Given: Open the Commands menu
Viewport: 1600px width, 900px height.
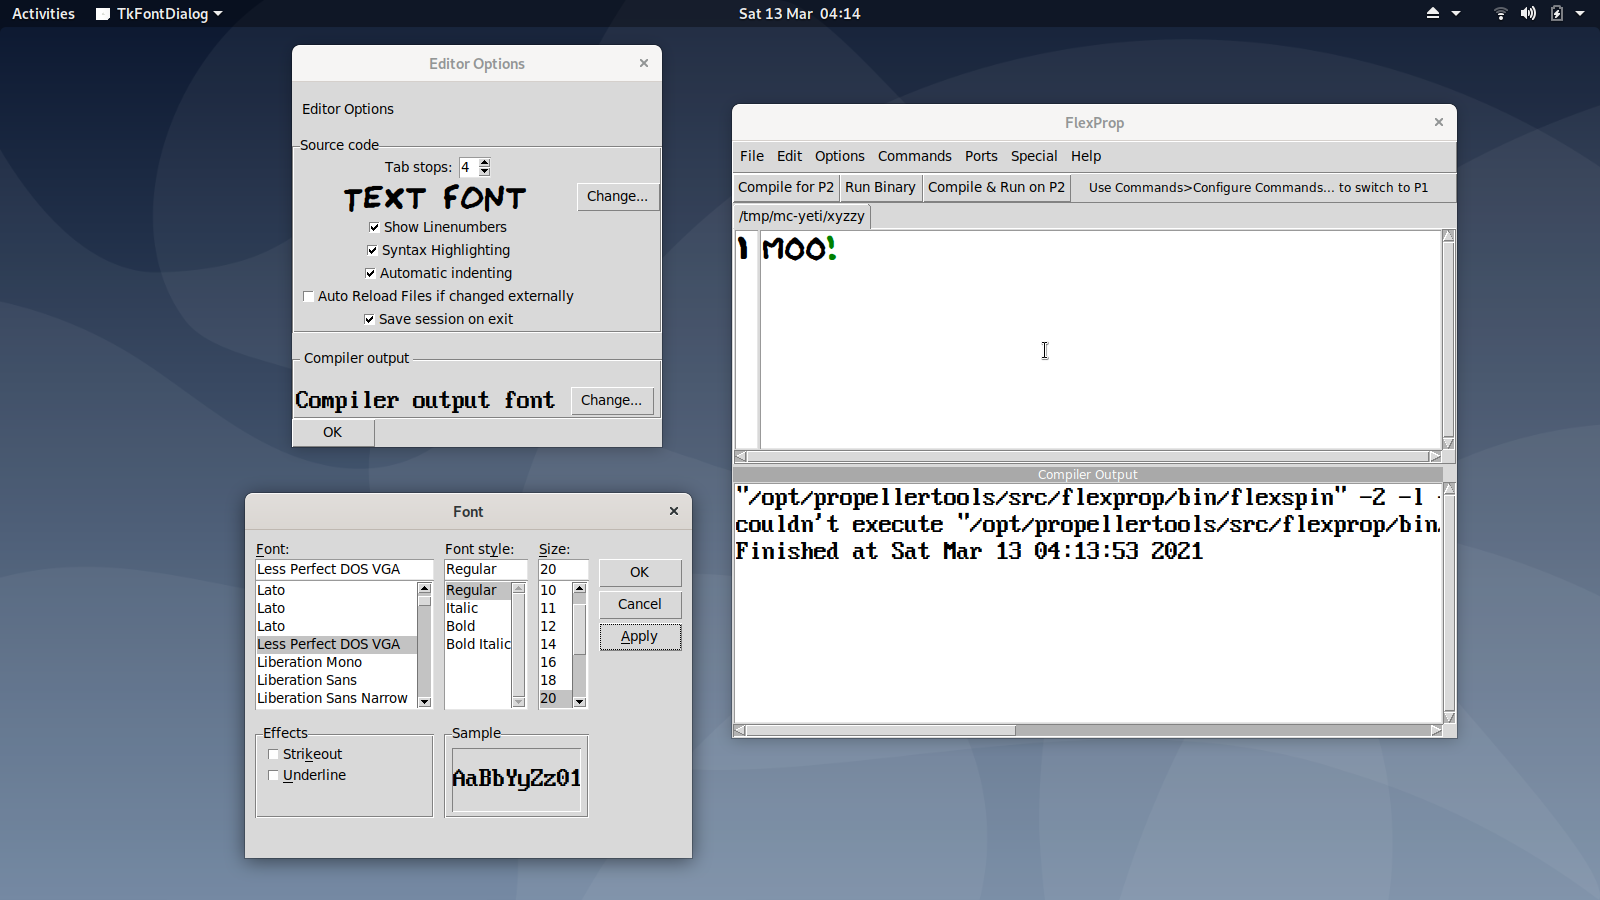Looking at the screenshot, I should click(914, 156).
